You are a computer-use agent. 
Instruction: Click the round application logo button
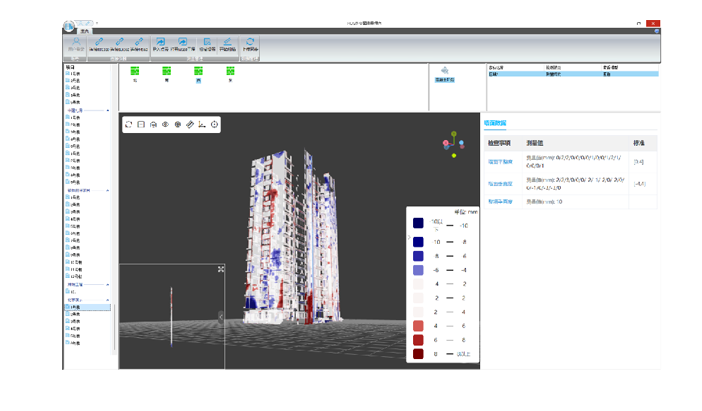[x=68, y=26]
